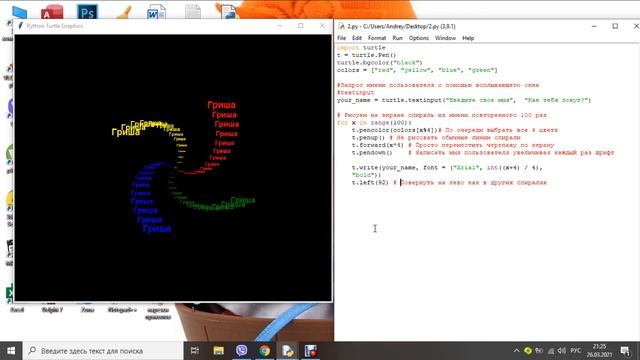Image resolution: width=640 pixels, height=360 pixels.
Task: Open the Window menu in IDLE editor
Action: pos(445,38)
